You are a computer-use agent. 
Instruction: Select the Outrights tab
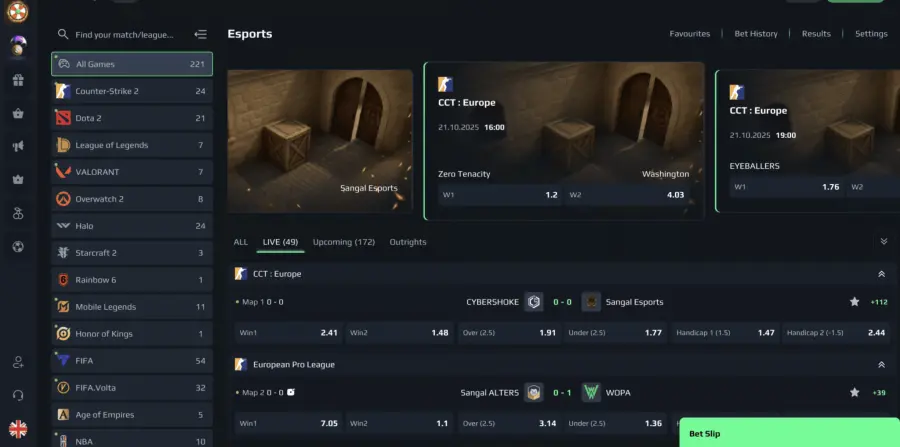[x=408, y=242]
